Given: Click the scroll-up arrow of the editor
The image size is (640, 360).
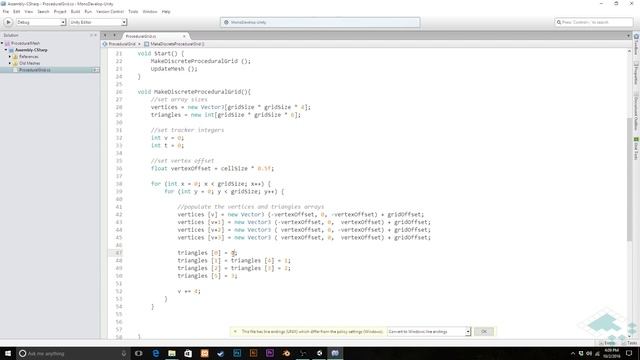Looking at the screenshot, I should click(629, 52).
